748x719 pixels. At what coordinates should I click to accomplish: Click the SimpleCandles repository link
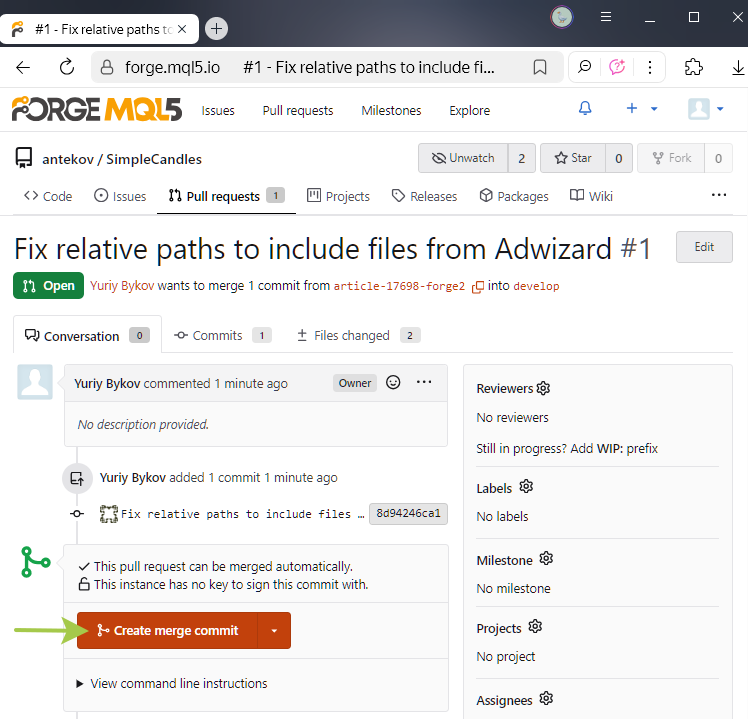click(154, 159)
